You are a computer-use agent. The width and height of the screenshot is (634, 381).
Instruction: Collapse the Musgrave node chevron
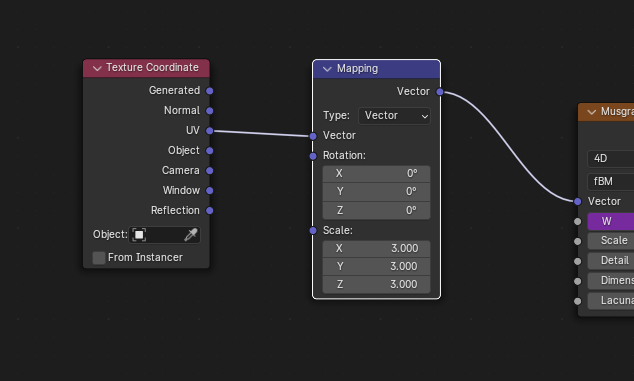(x=592, y=112)
